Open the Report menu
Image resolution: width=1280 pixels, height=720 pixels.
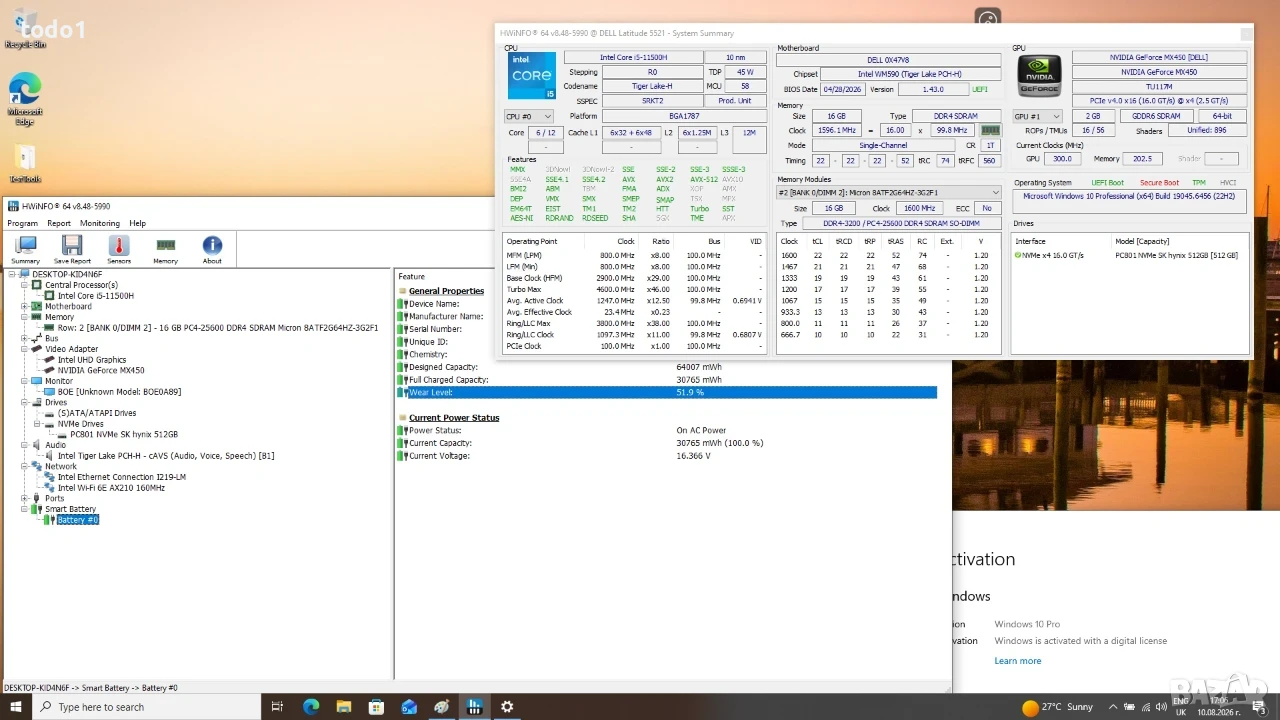pos(59,223)
